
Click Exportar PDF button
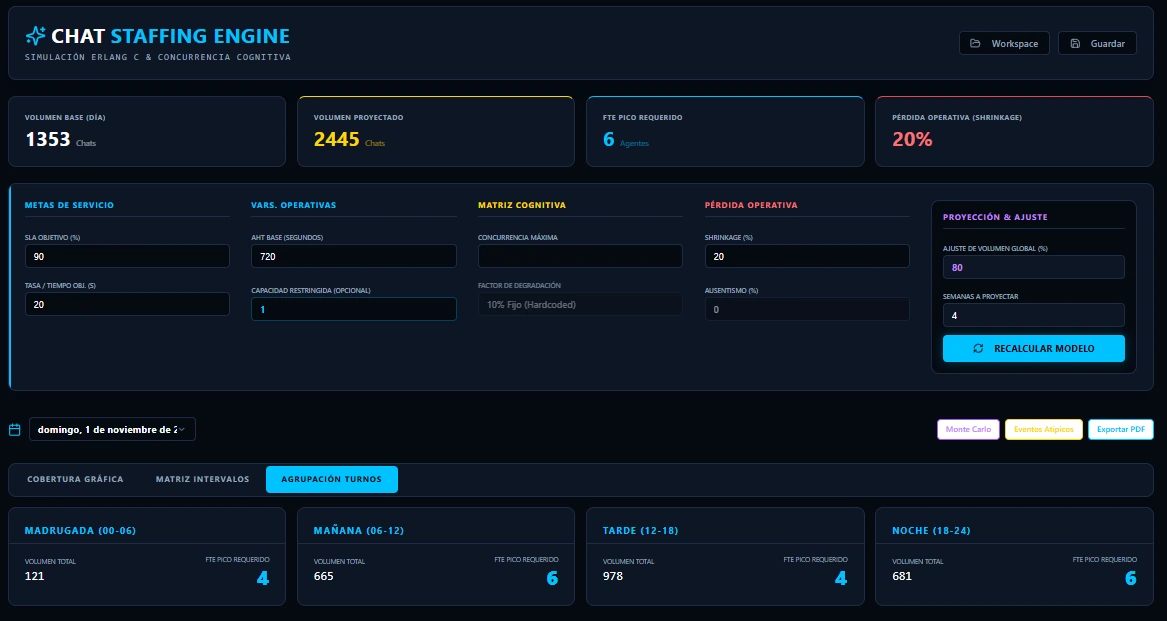(x=1121, y=430)
